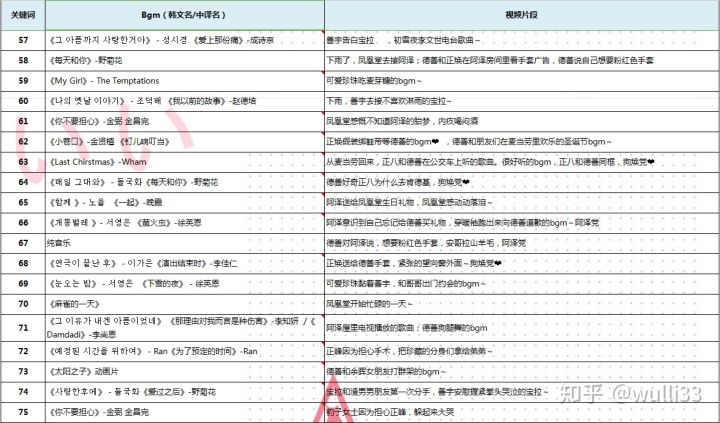
Task: Click the row number cell 75
Action: tap(23, 412)
